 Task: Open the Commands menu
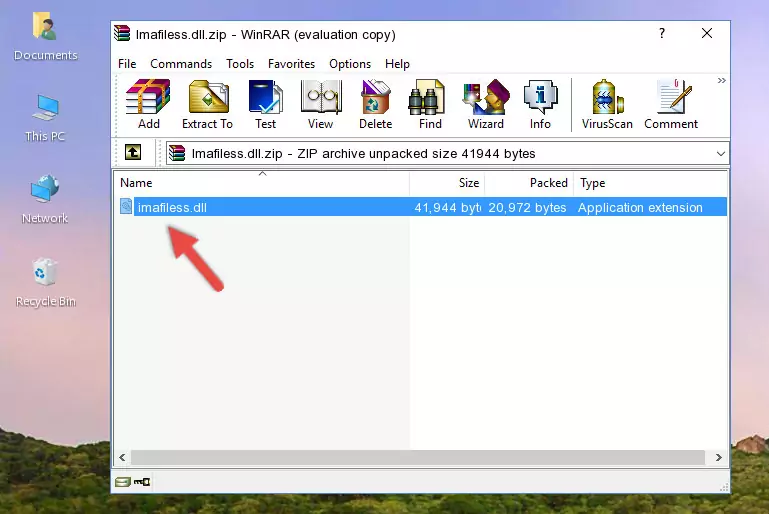click(x=181, y=64)
